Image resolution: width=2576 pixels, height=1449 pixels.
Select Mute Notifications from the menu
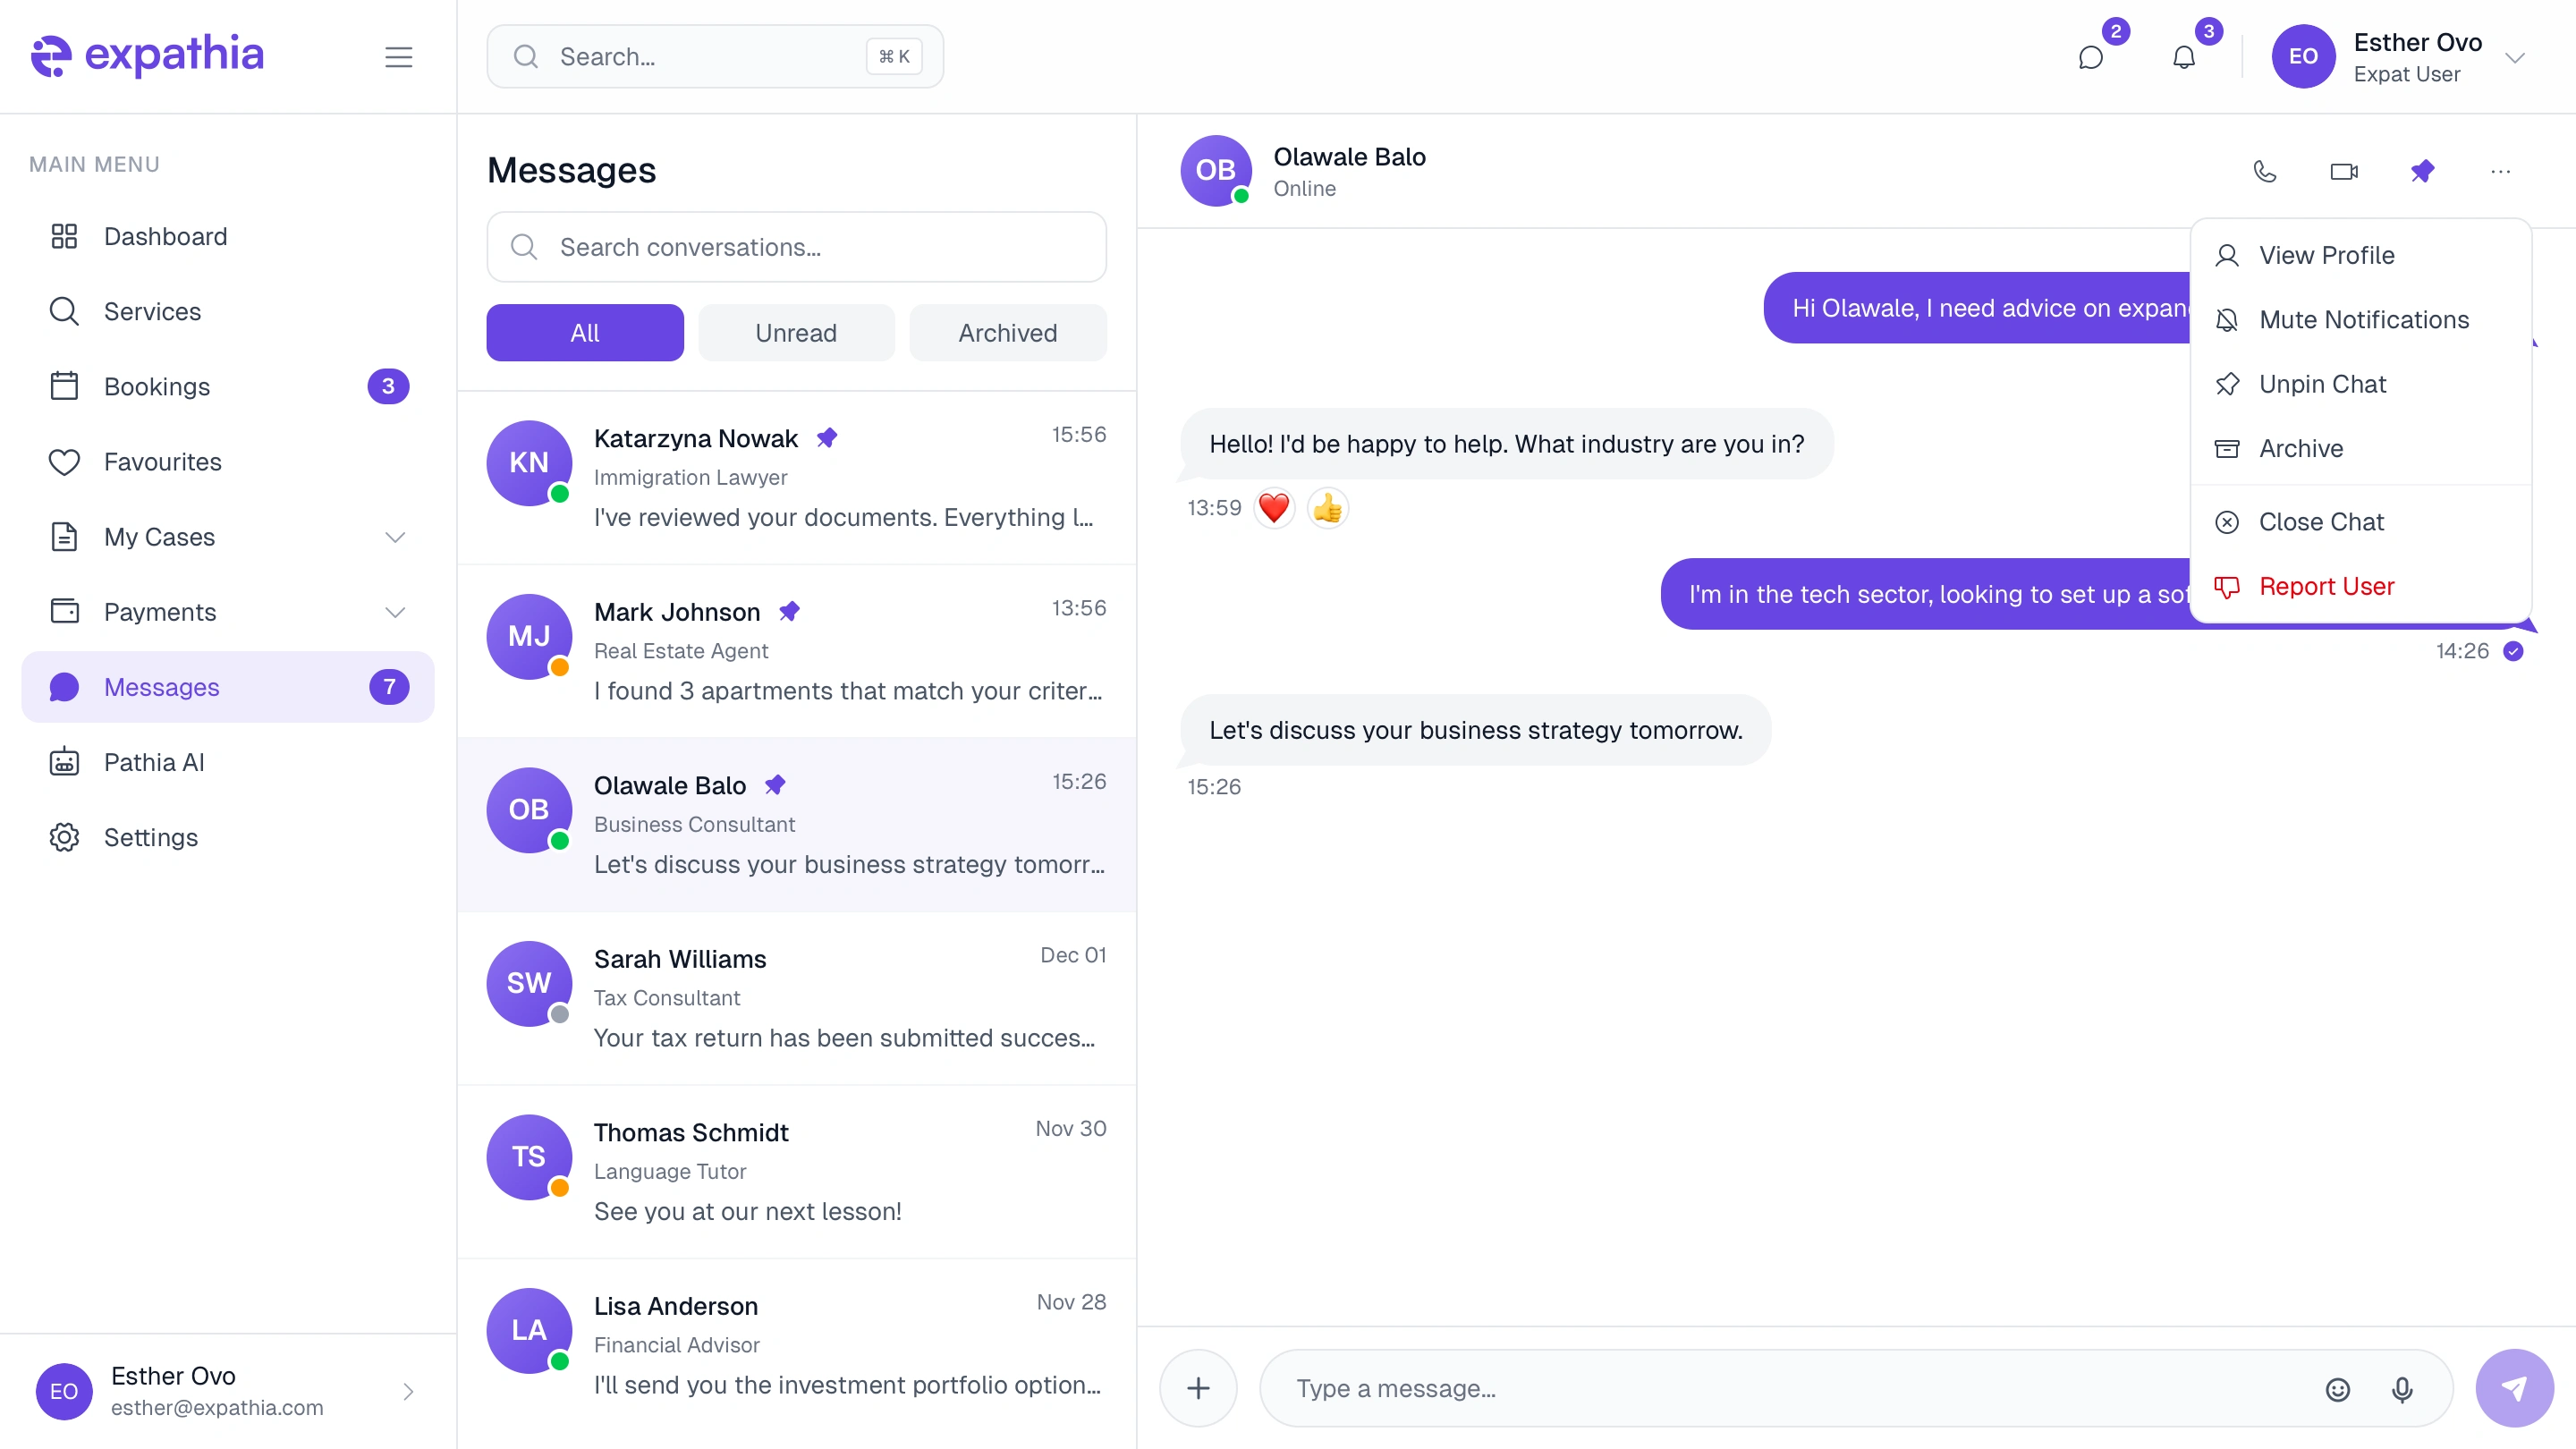(x=2363, y=320)
